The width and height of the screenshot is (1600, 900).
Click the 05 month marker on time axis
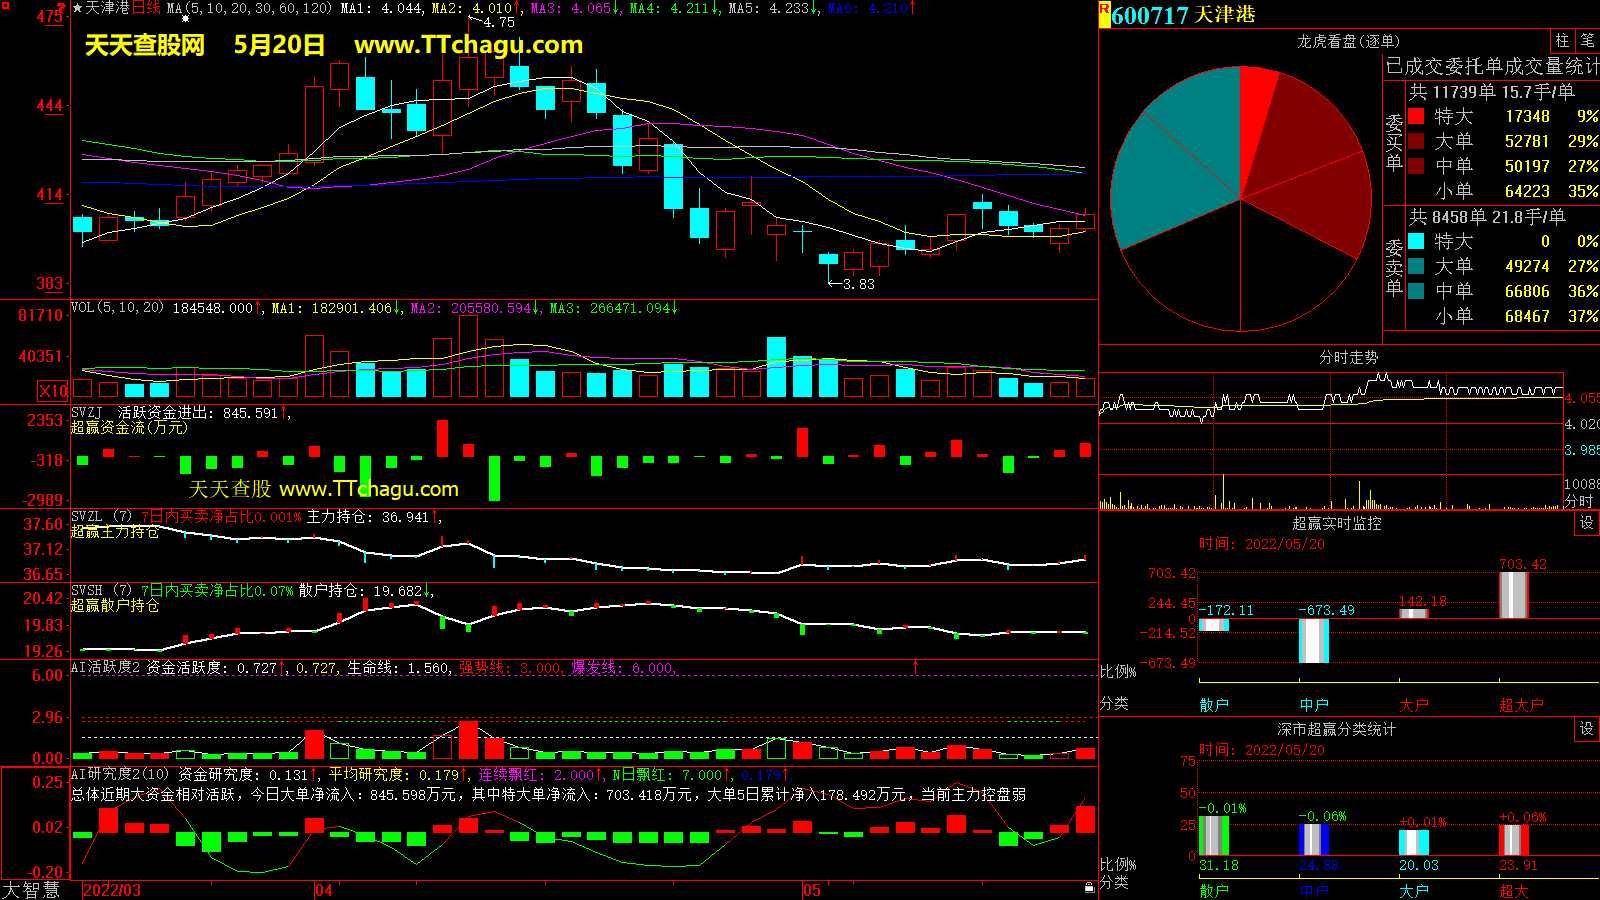(x=811, y=890)
